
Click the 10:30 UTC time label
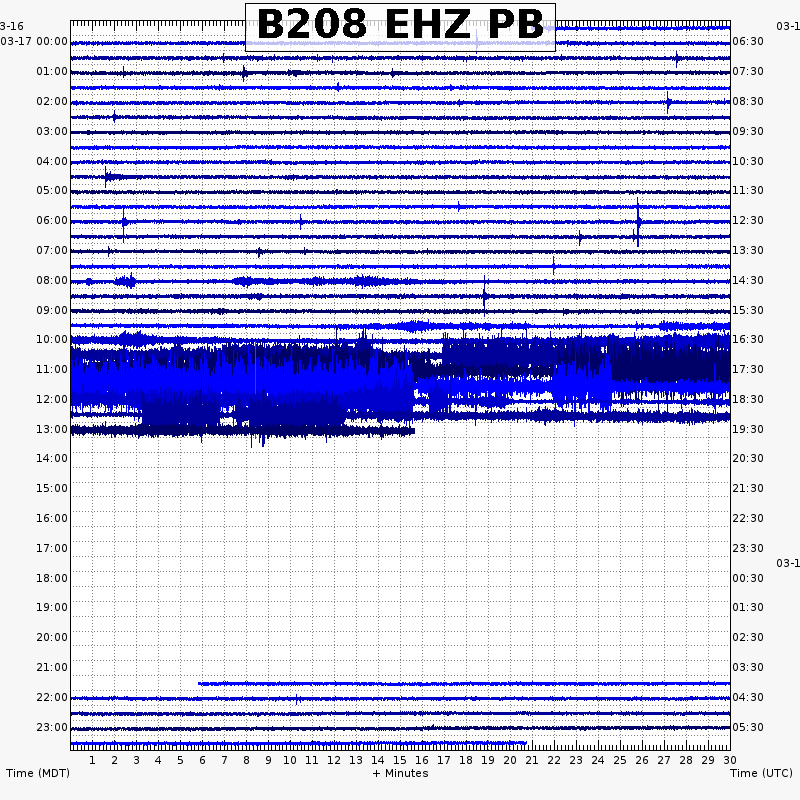point(748,162)
